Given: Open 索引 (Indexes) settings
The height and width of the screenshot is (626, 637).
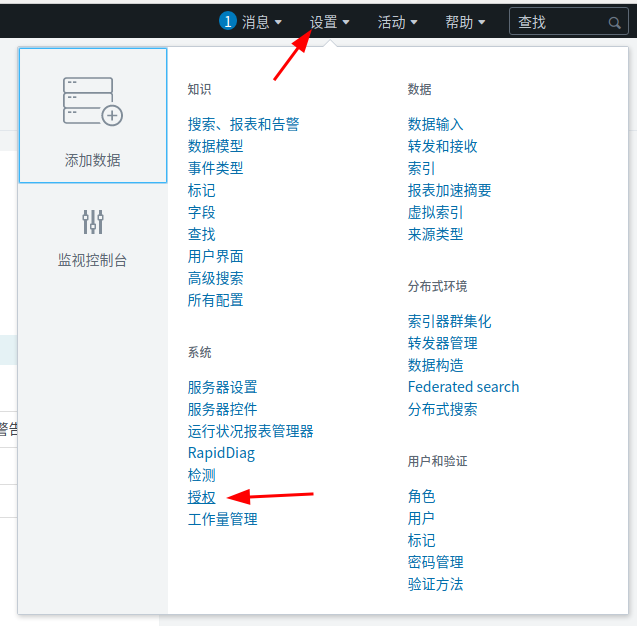Looking at the screenshot, I should click(421, 168).
